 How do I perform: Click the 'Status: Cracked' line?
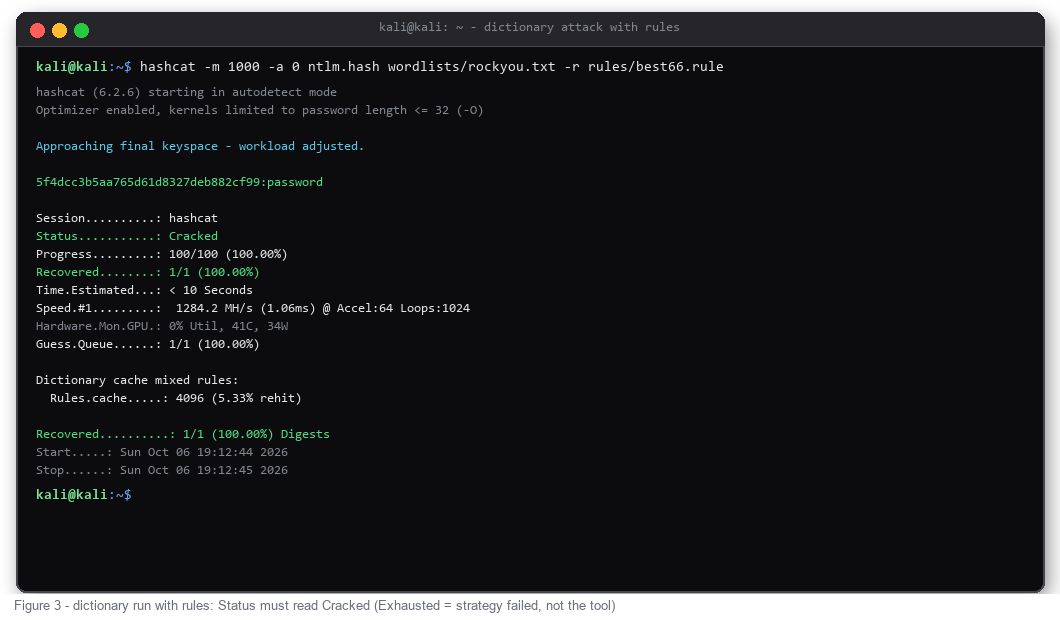126,236
